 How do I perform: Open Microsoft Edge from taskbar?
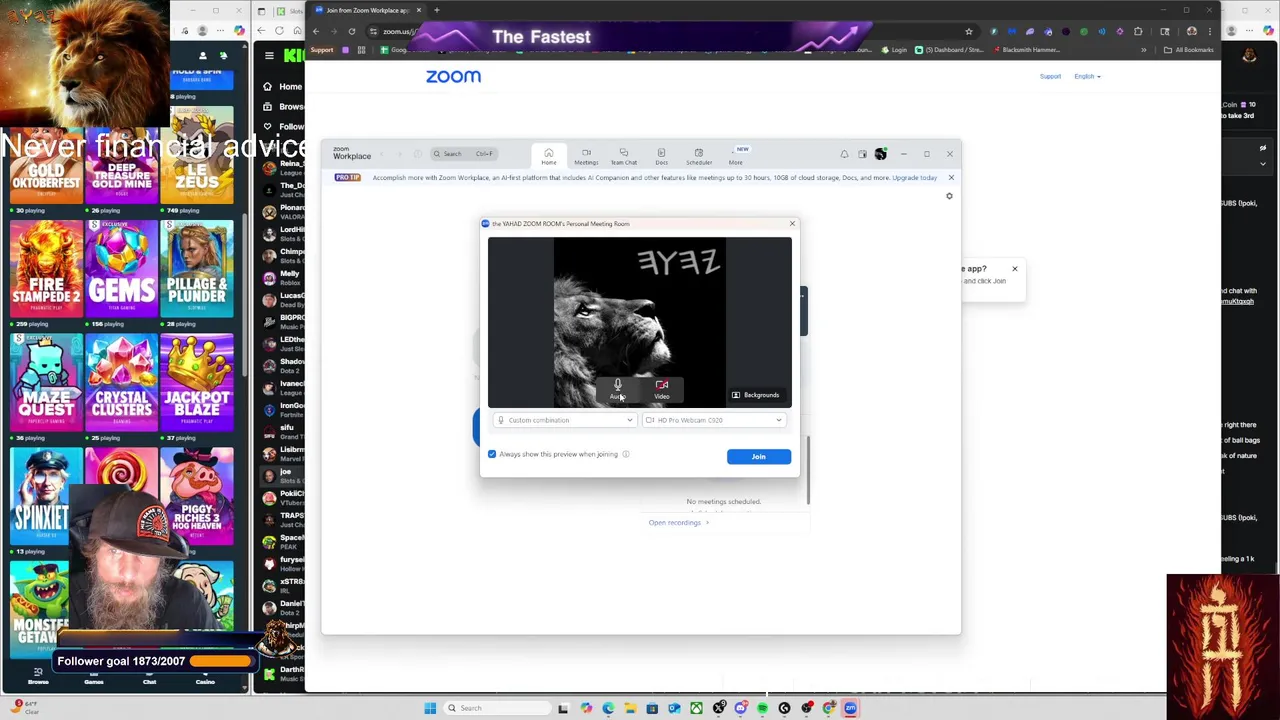(608, 708)
